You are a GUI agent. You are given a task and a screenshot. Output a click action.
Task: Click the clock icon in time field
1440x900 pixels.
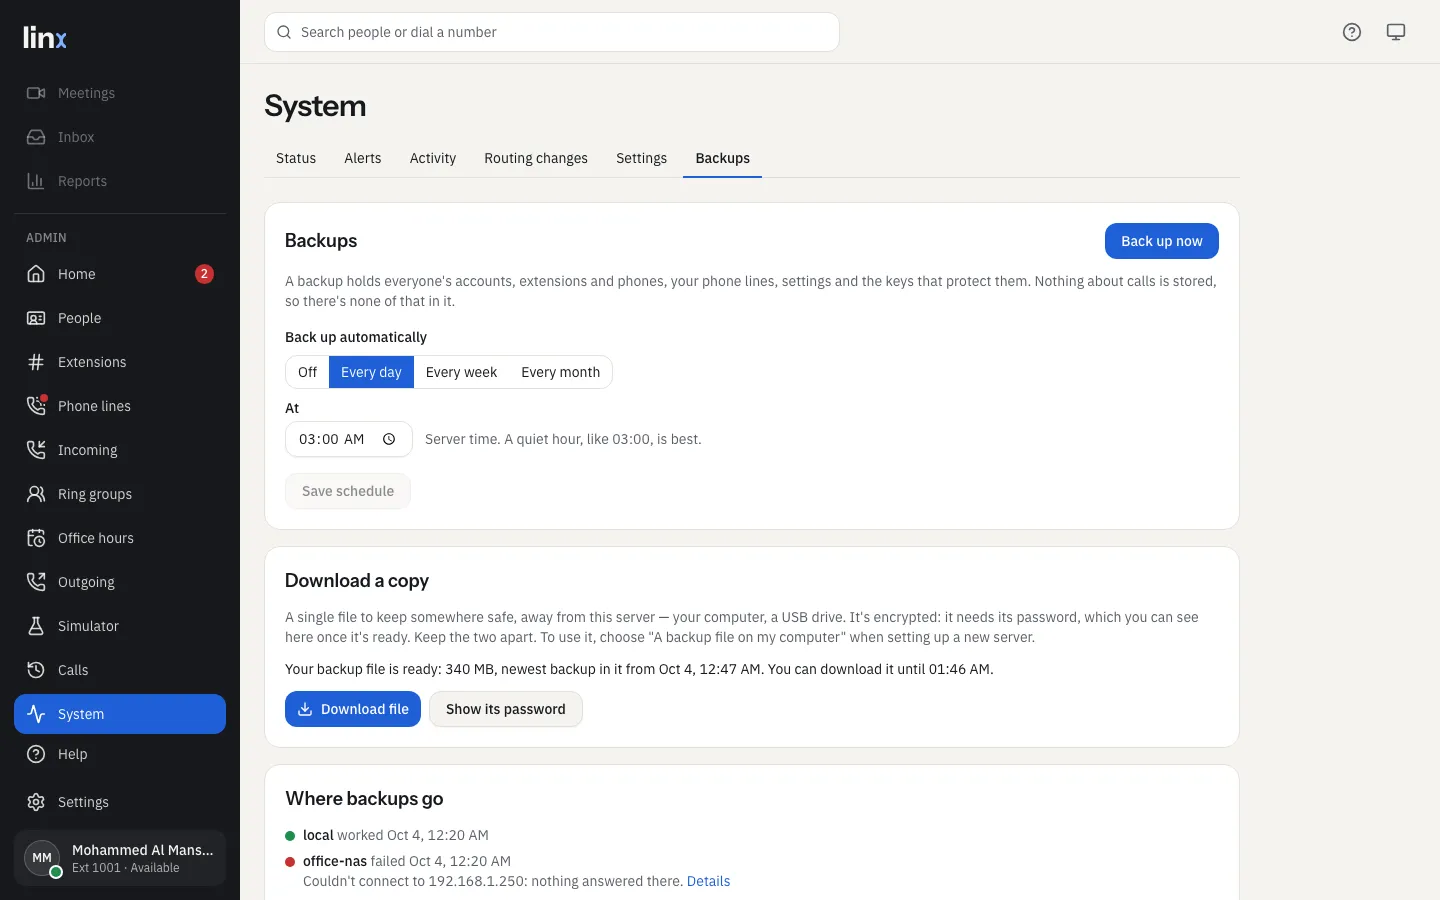click(x=389, y=439)
